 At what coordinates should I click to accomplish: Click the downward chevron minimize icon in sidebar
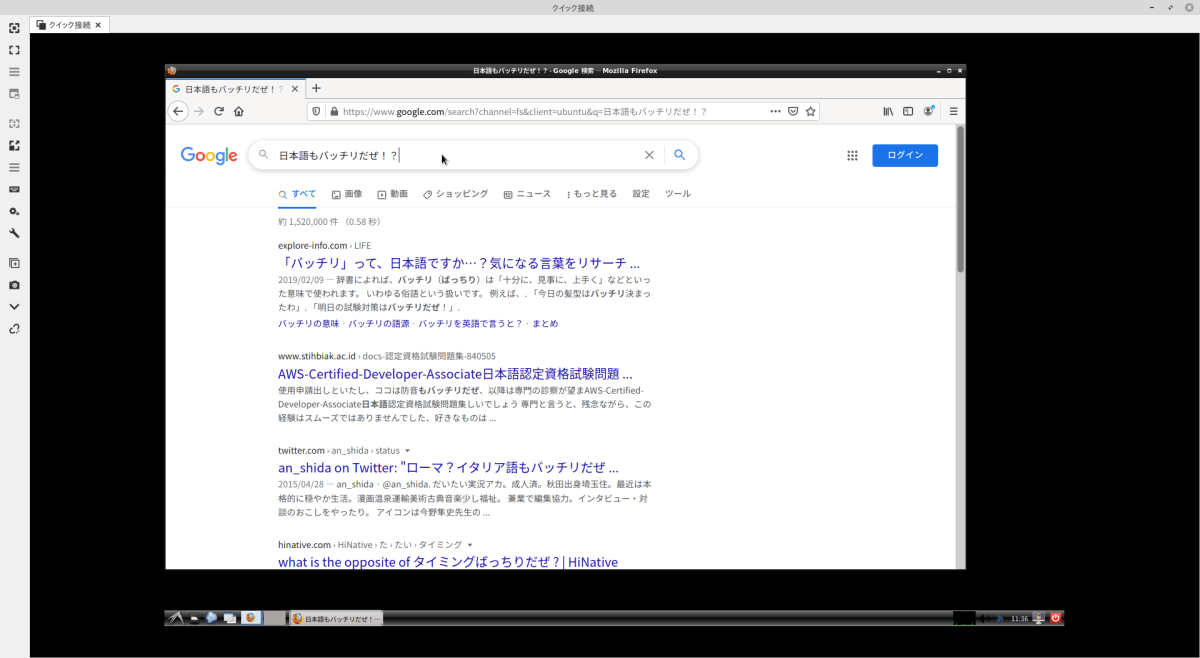click(x=14, y=307)
